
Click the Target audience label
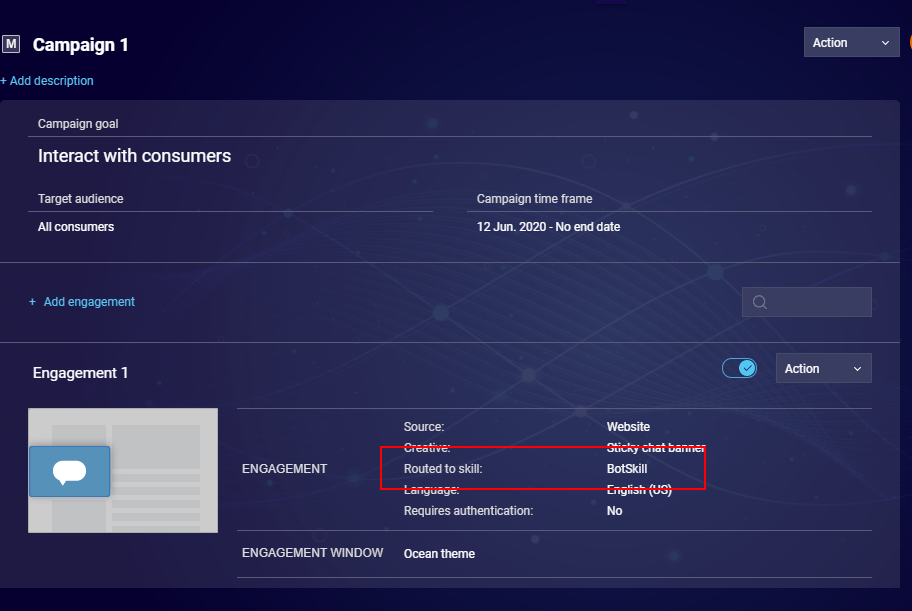click(x=81, y=199)
